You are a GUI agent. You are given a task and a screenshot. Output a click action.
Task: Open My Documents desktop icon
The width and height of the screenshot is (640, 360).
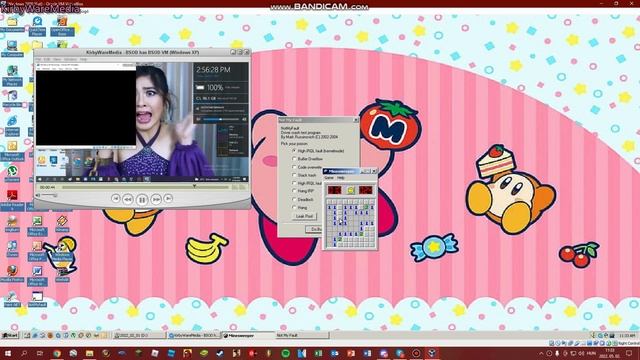[x=12, y=24]
